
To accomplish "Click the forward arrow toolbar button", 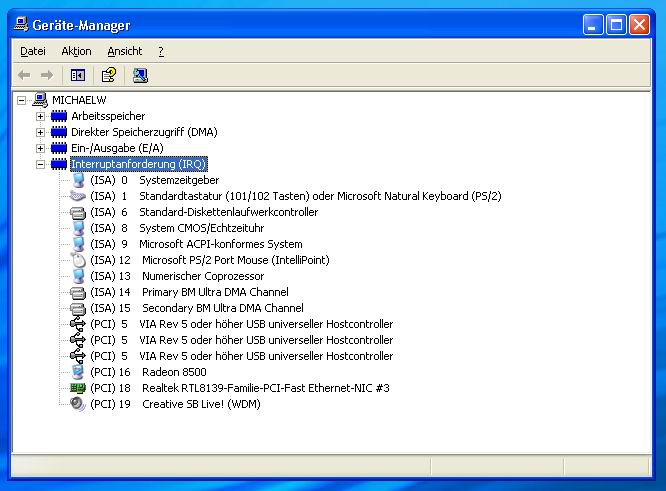I will pos(47,76).
